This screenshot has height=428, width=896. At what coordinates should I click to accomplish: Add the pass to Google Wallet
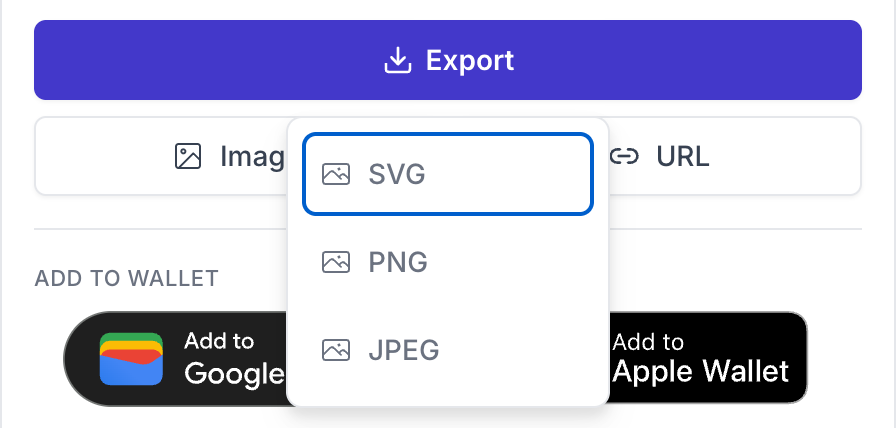tap(175, 358)
